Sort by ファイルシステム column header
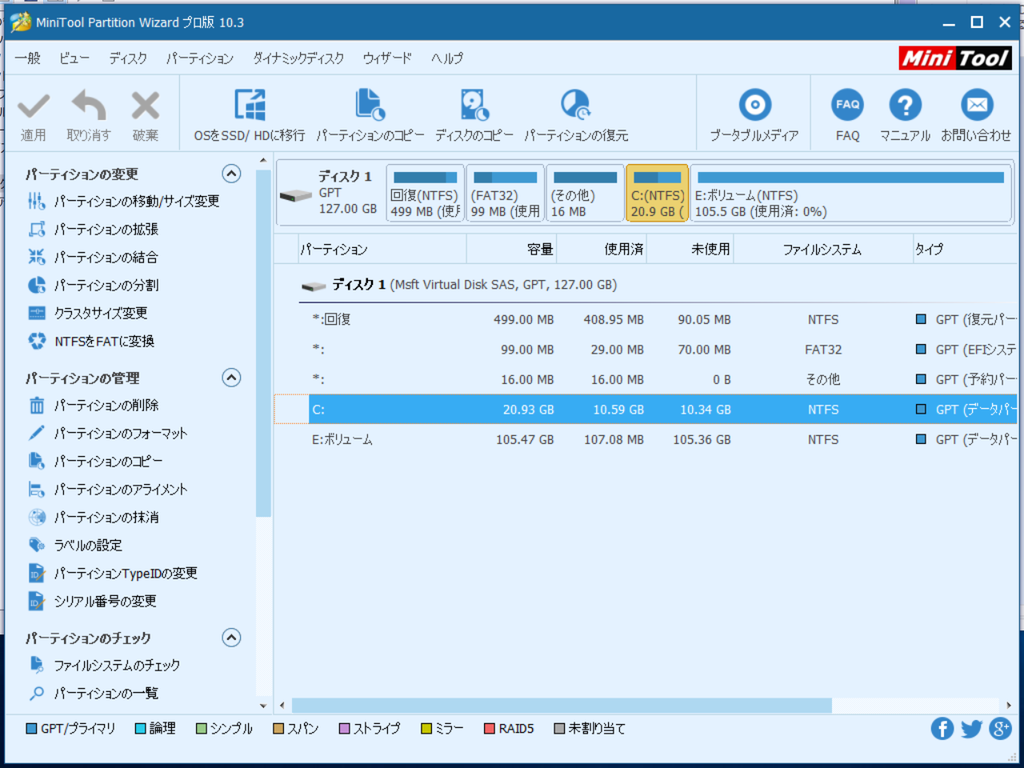1024x768 pixels. point(823,249)
